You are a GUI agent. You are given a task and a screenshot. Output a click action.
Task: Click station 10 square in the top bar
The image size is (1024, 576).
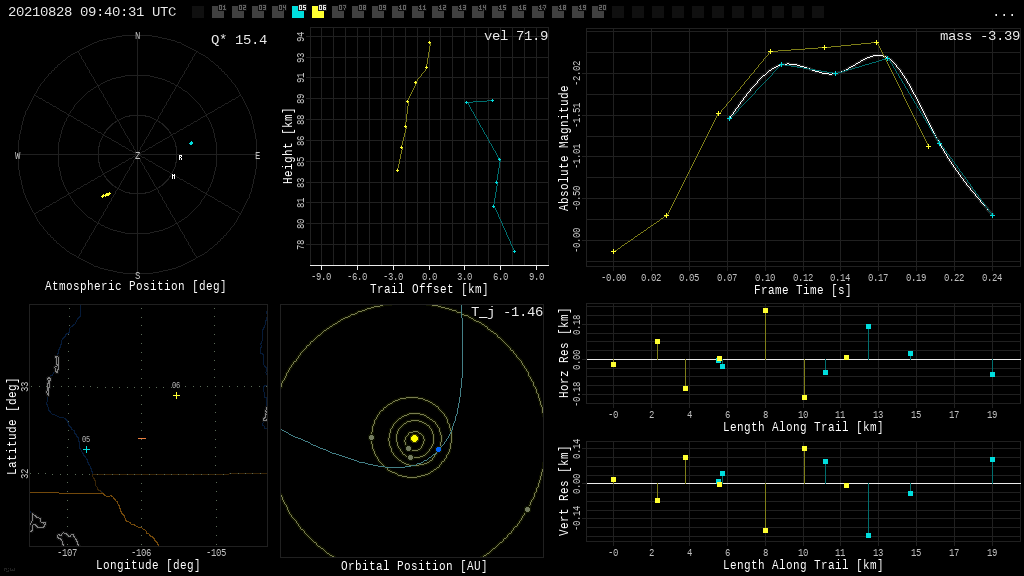(x=398, y=12)
